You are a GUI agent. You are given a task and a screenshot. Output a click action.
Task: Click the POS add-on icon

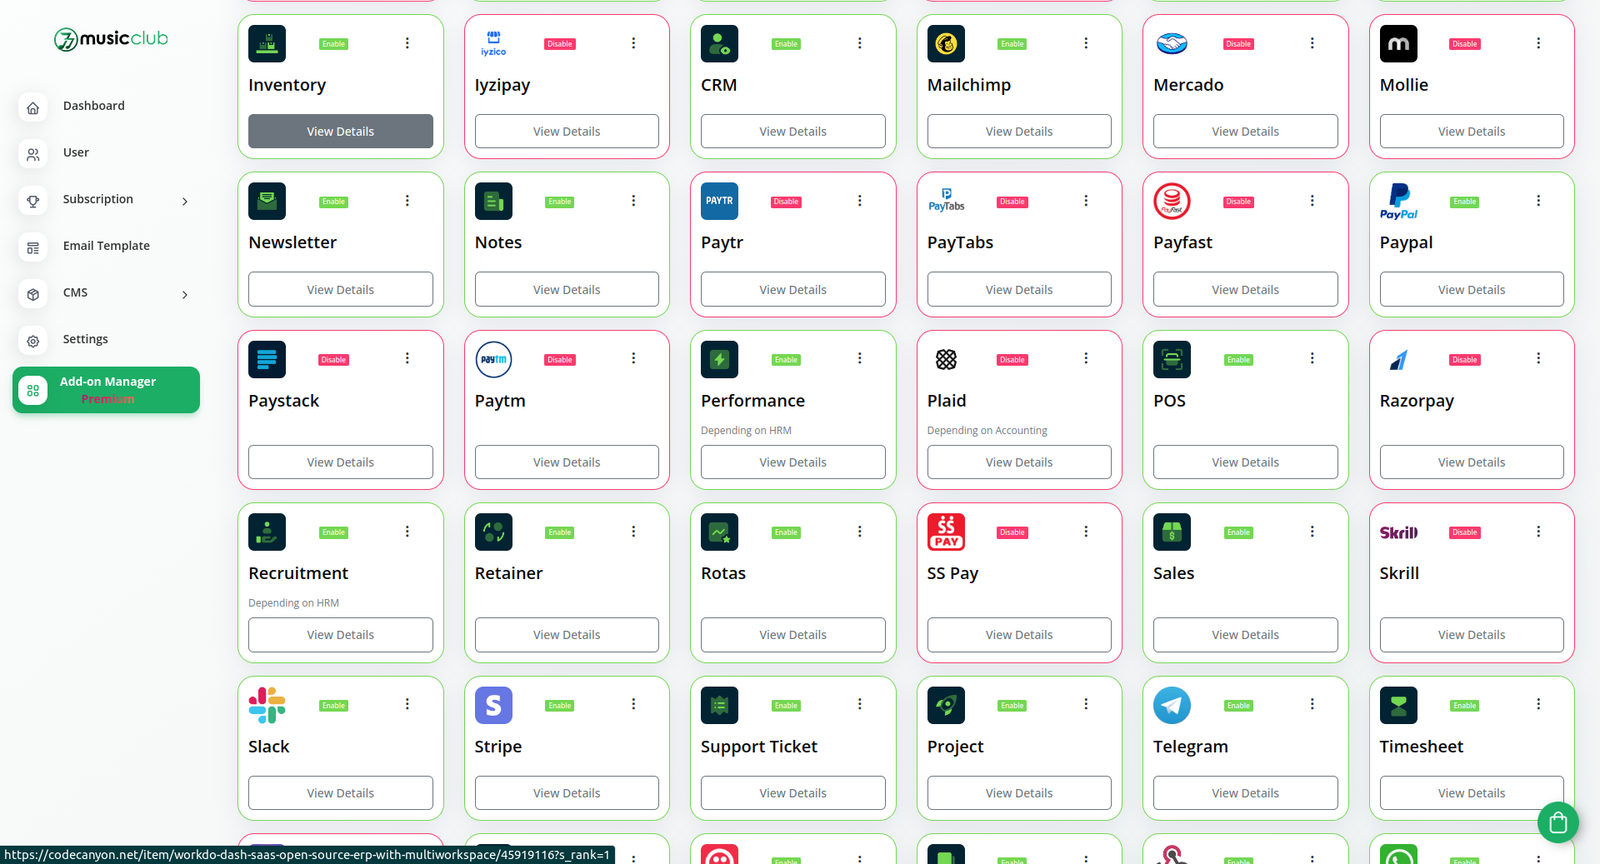coord(1172,359)
